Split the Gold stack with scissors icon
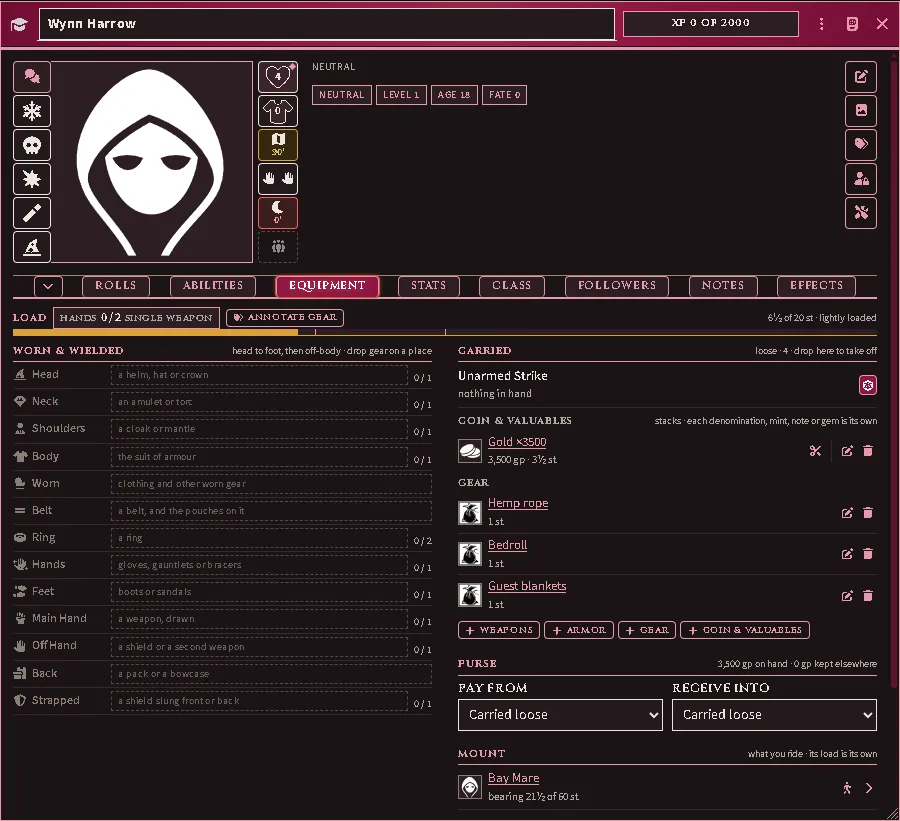Screen dimensions: 900x821 pyautogui.click(x=815, y=451)
